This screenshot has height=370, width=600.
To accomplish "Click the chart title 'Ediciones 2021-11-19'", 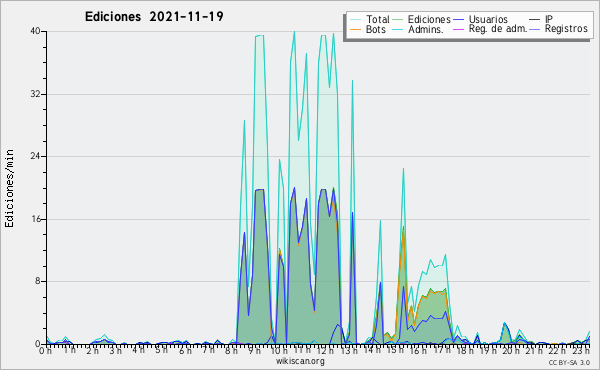I will click(154, 17).
